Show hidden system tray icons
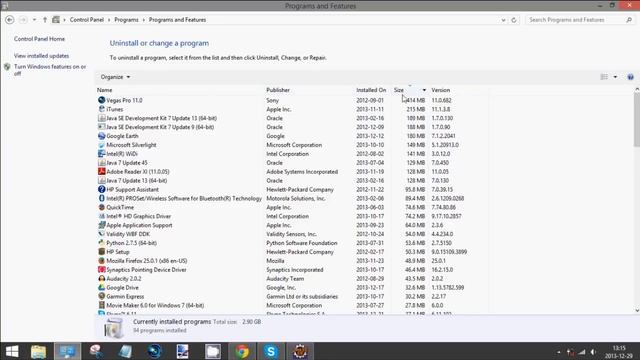This screenshot has width=640, height=360. tap(559, 352)
